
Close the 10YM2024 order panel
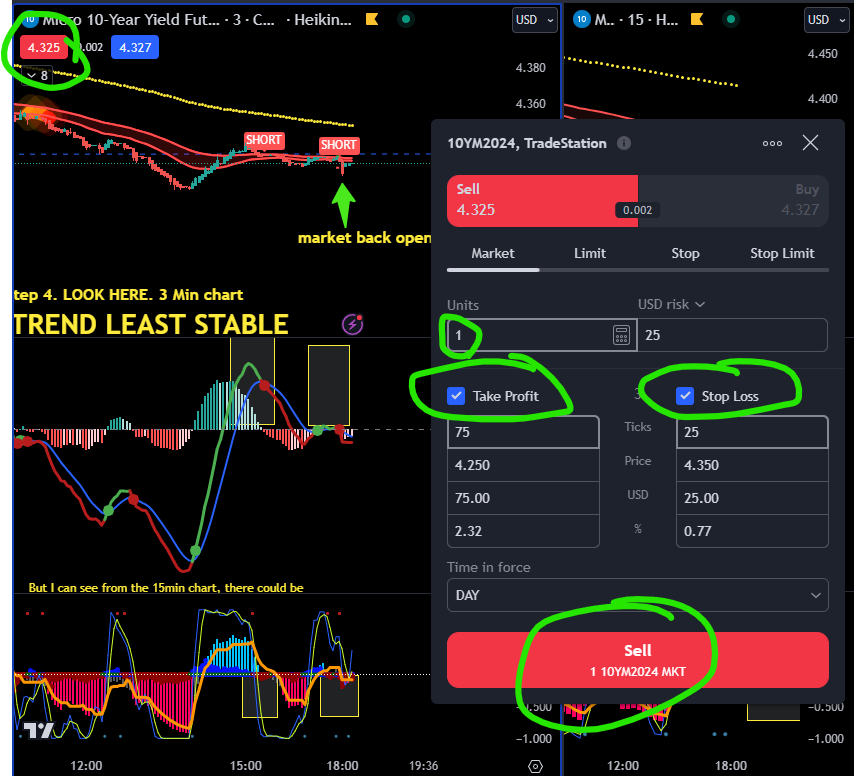click(x=810, y=143)
